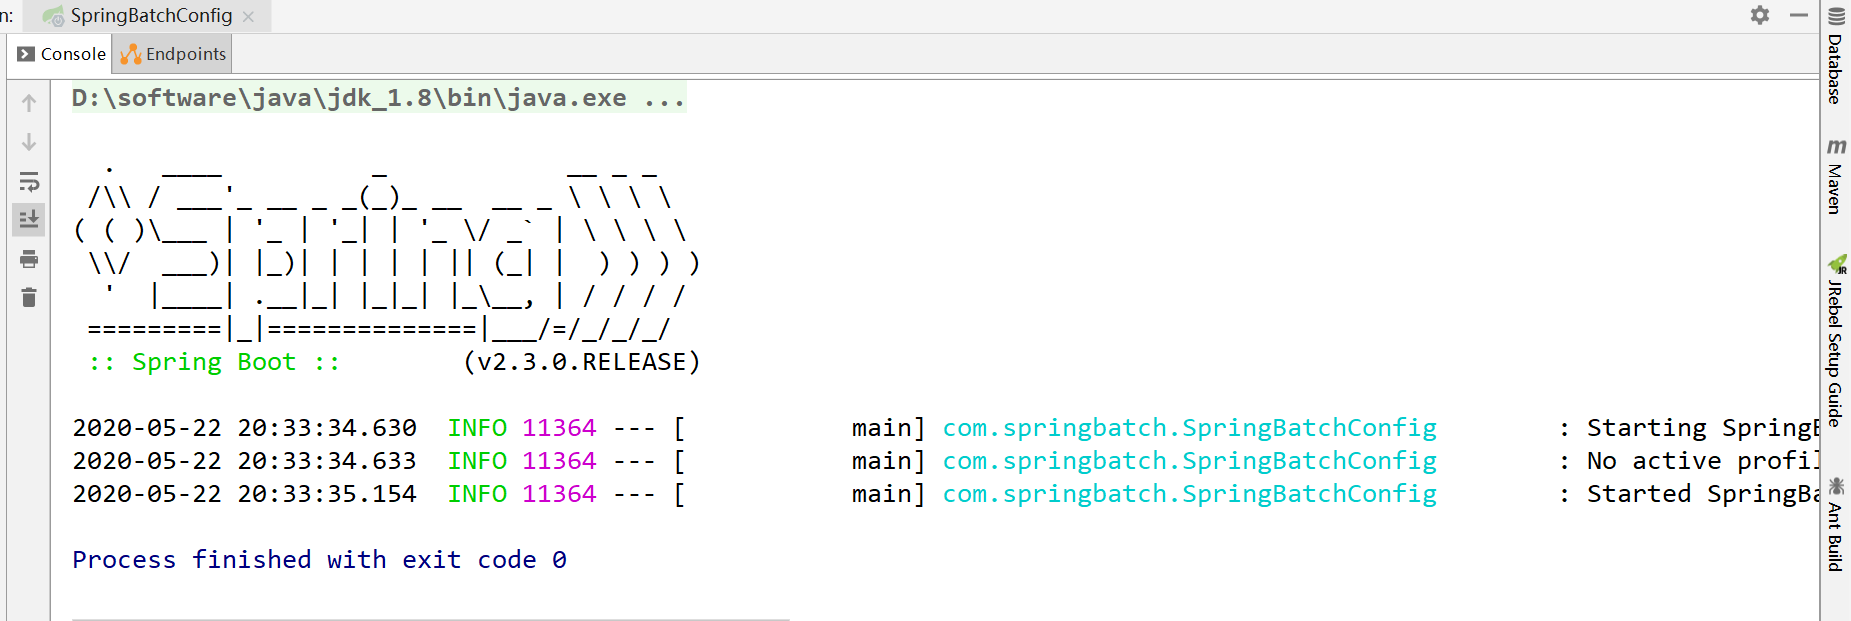Open the JRebel Setup Guide panel

tap(1836, 341)
